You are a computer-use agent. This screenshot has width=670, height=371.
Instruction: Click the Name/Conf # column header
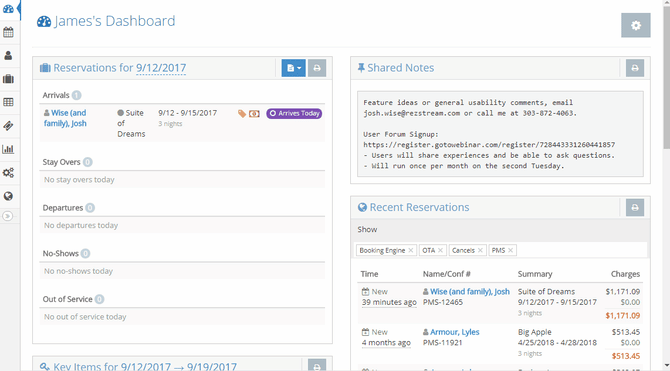447,274
